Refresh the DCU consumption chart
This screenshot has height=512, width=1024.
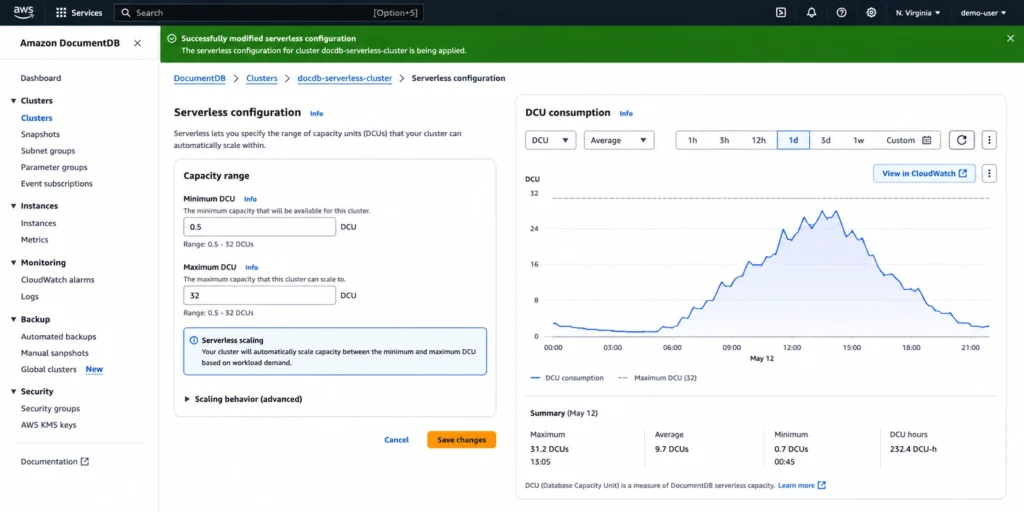pos(961,140)
